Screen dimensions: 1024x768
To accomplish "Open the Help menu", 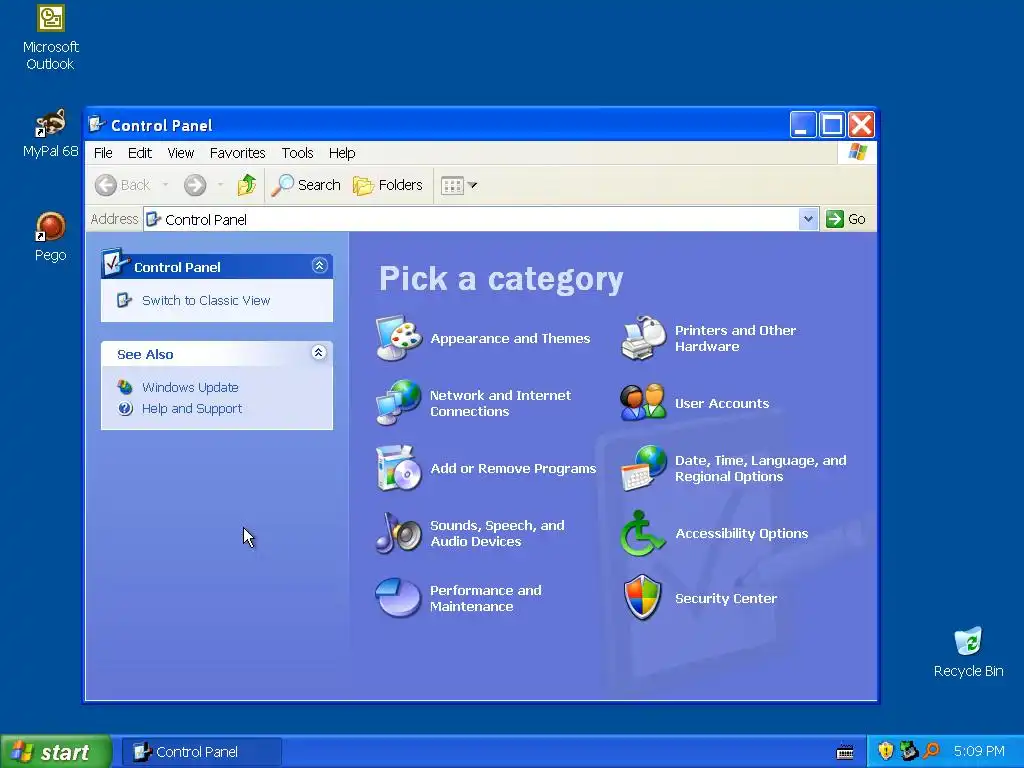I will tap(342, 153).
